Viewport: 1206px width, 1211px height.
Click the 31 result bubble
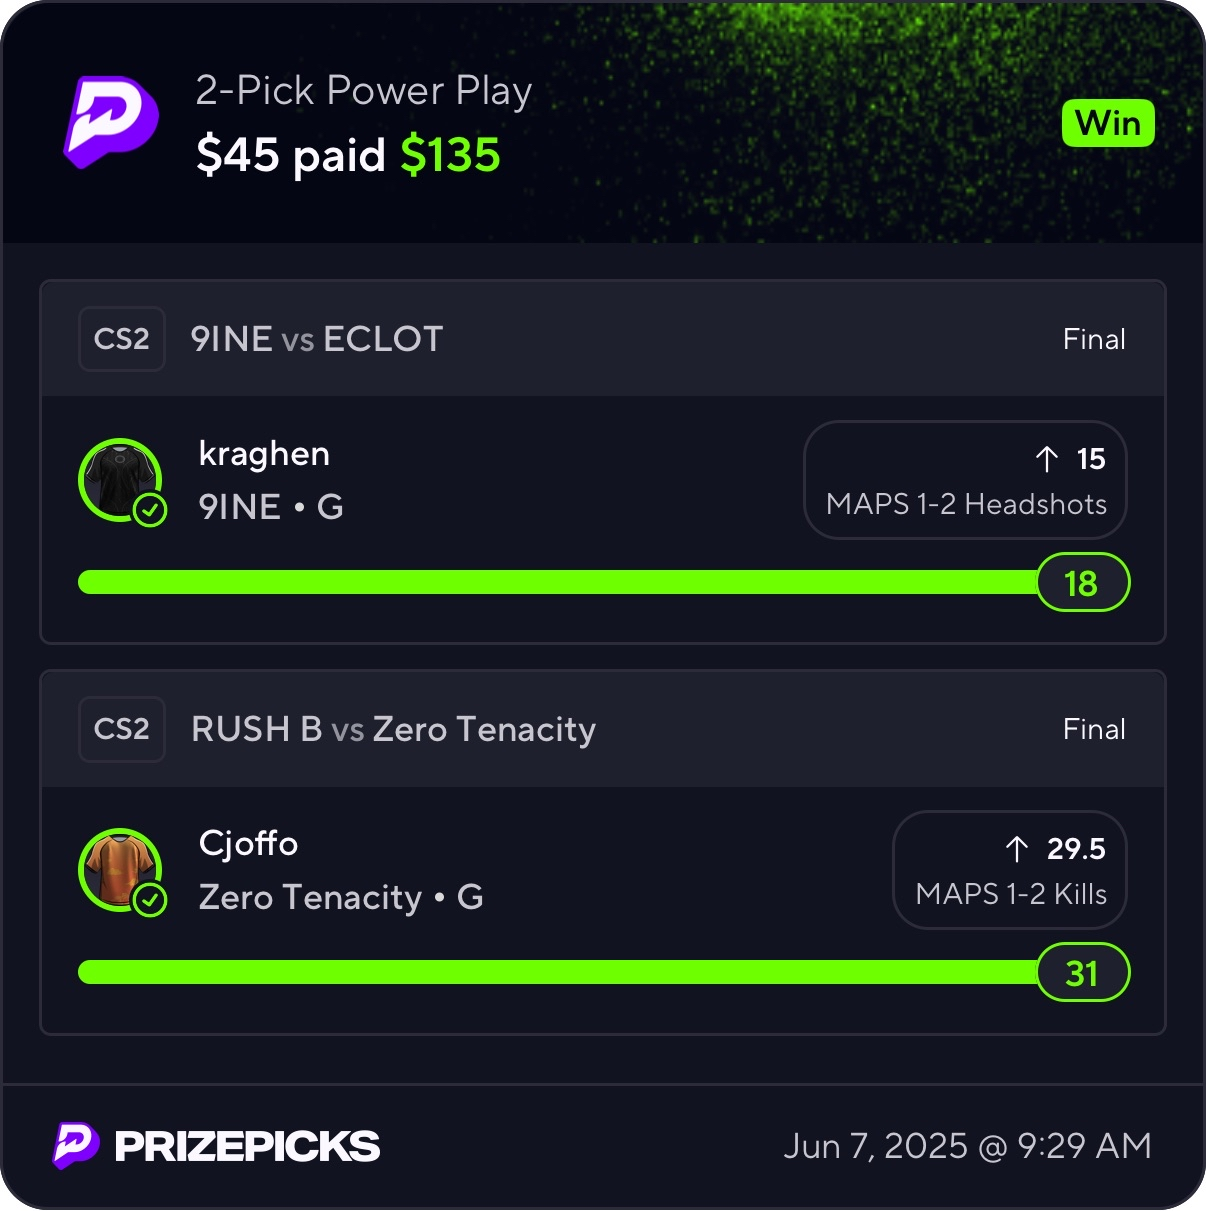coord(1082,973)
